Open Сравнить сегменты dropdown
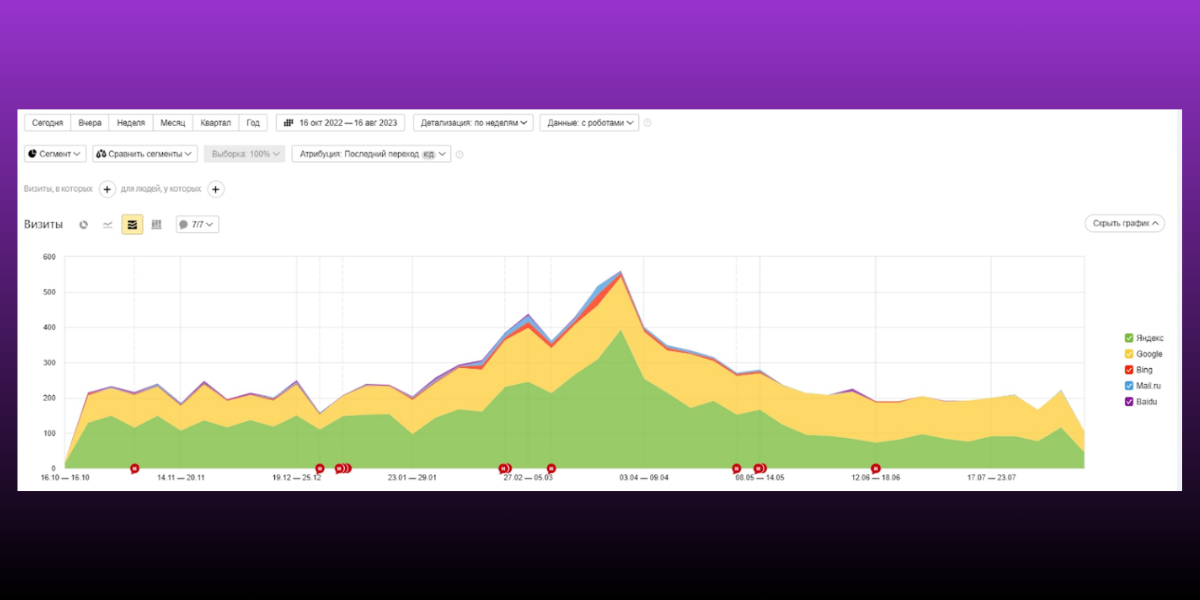The width and height of the screenshot is (1200, 600). (145, 154)
